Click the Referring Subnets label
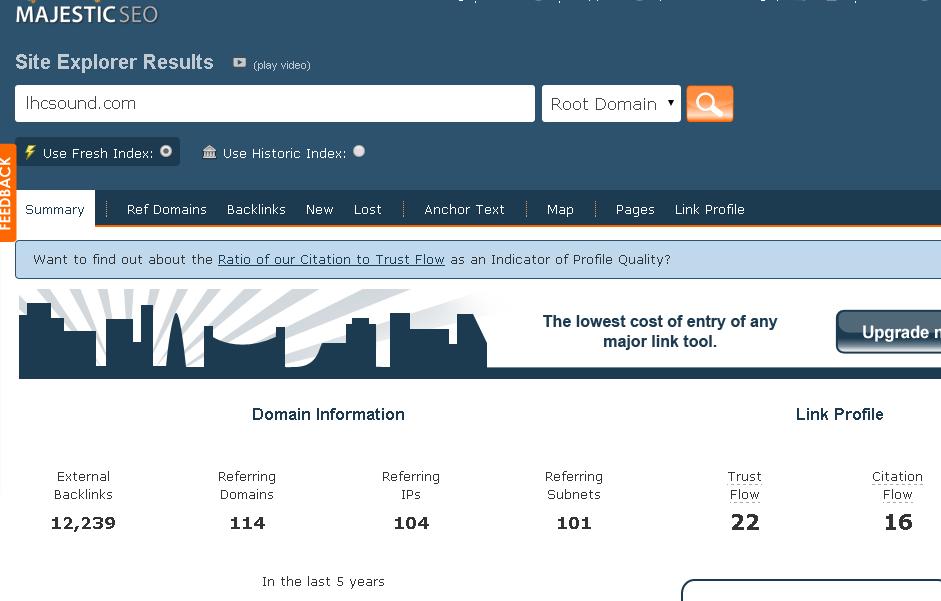941x601 pixels. (x=574, y=485)
